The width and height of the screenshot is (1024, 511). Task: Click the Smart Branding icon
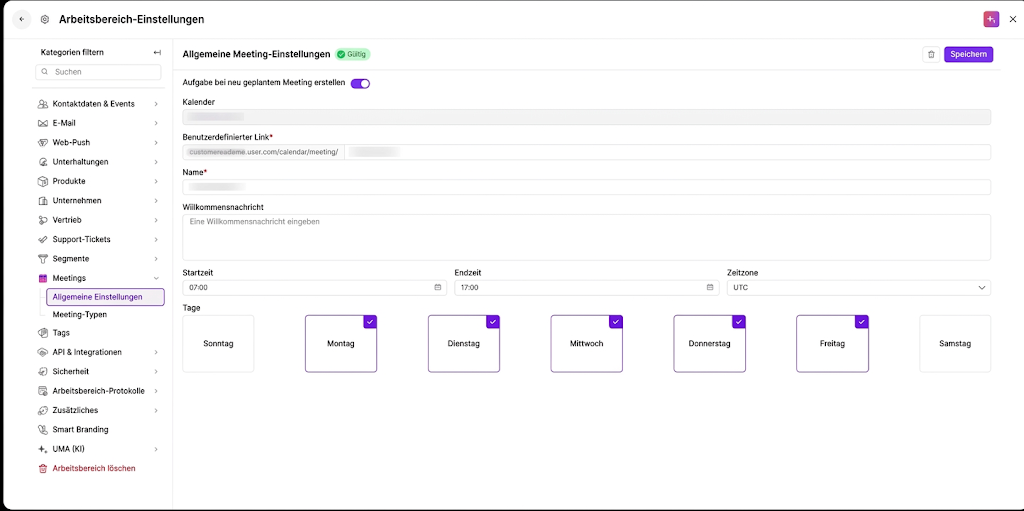[x=43, y=429]
